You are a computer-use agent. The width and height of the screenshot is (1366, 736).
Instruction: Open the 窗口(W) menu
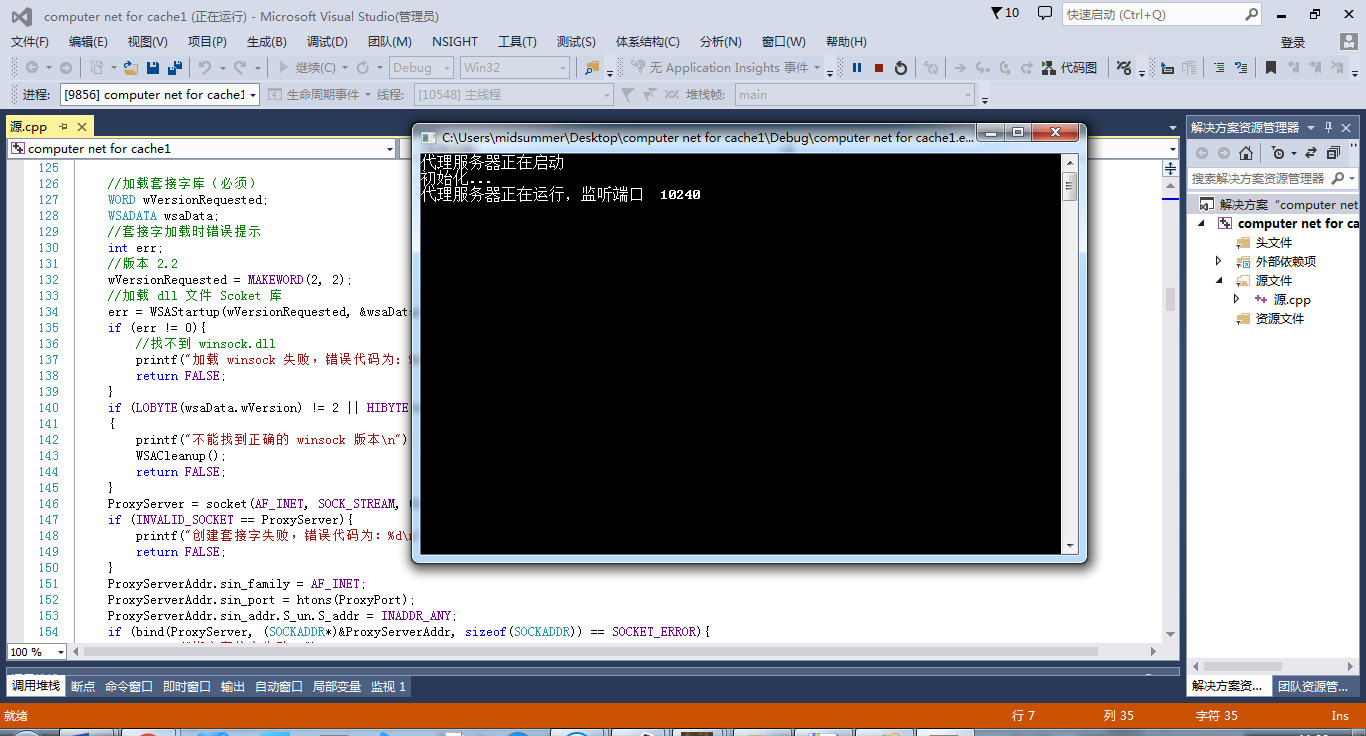[784, 42]
